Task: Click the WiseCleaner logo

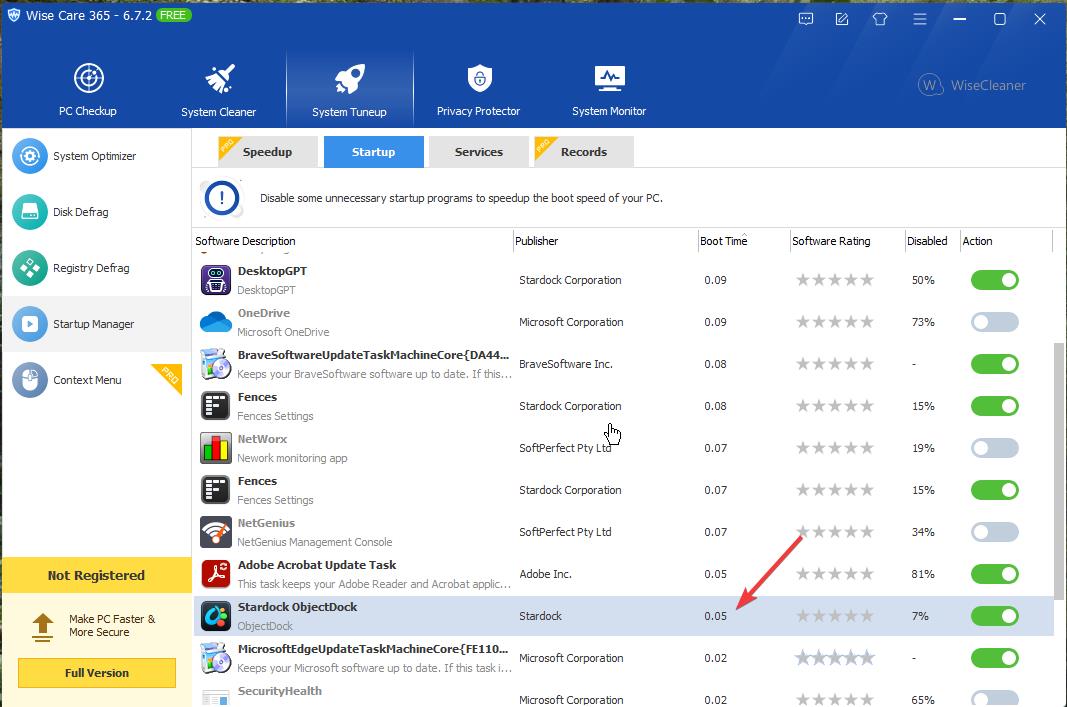Action: [x=972, y=85]
